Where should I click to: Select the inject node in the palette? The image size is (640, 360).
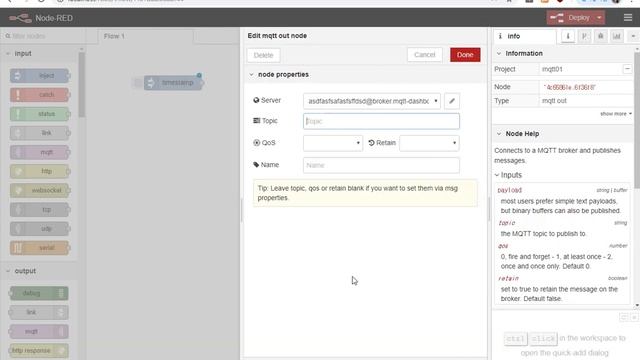point(40,76)
